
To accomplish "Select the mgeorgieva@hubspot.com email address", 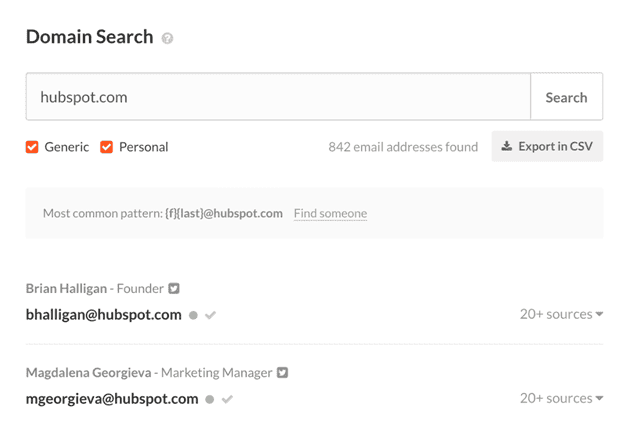I will 112,399.
